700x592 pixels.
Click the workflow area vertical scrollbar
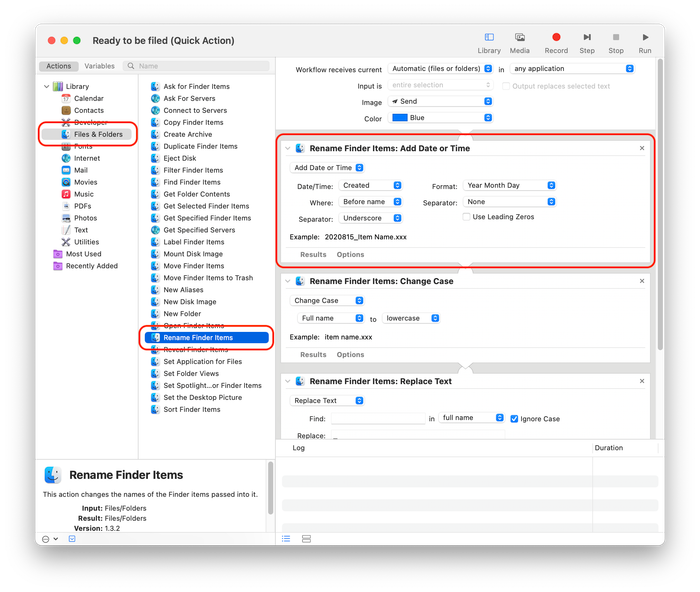pos(660,204)
